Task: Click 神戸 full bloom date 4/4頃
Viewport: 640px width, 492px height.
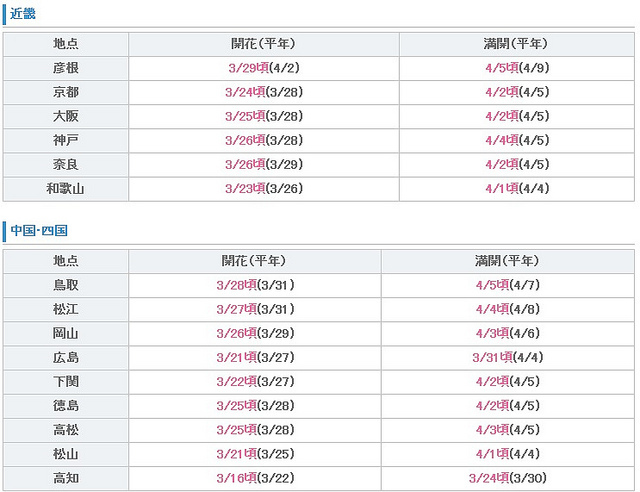Action: click(502, 140)
